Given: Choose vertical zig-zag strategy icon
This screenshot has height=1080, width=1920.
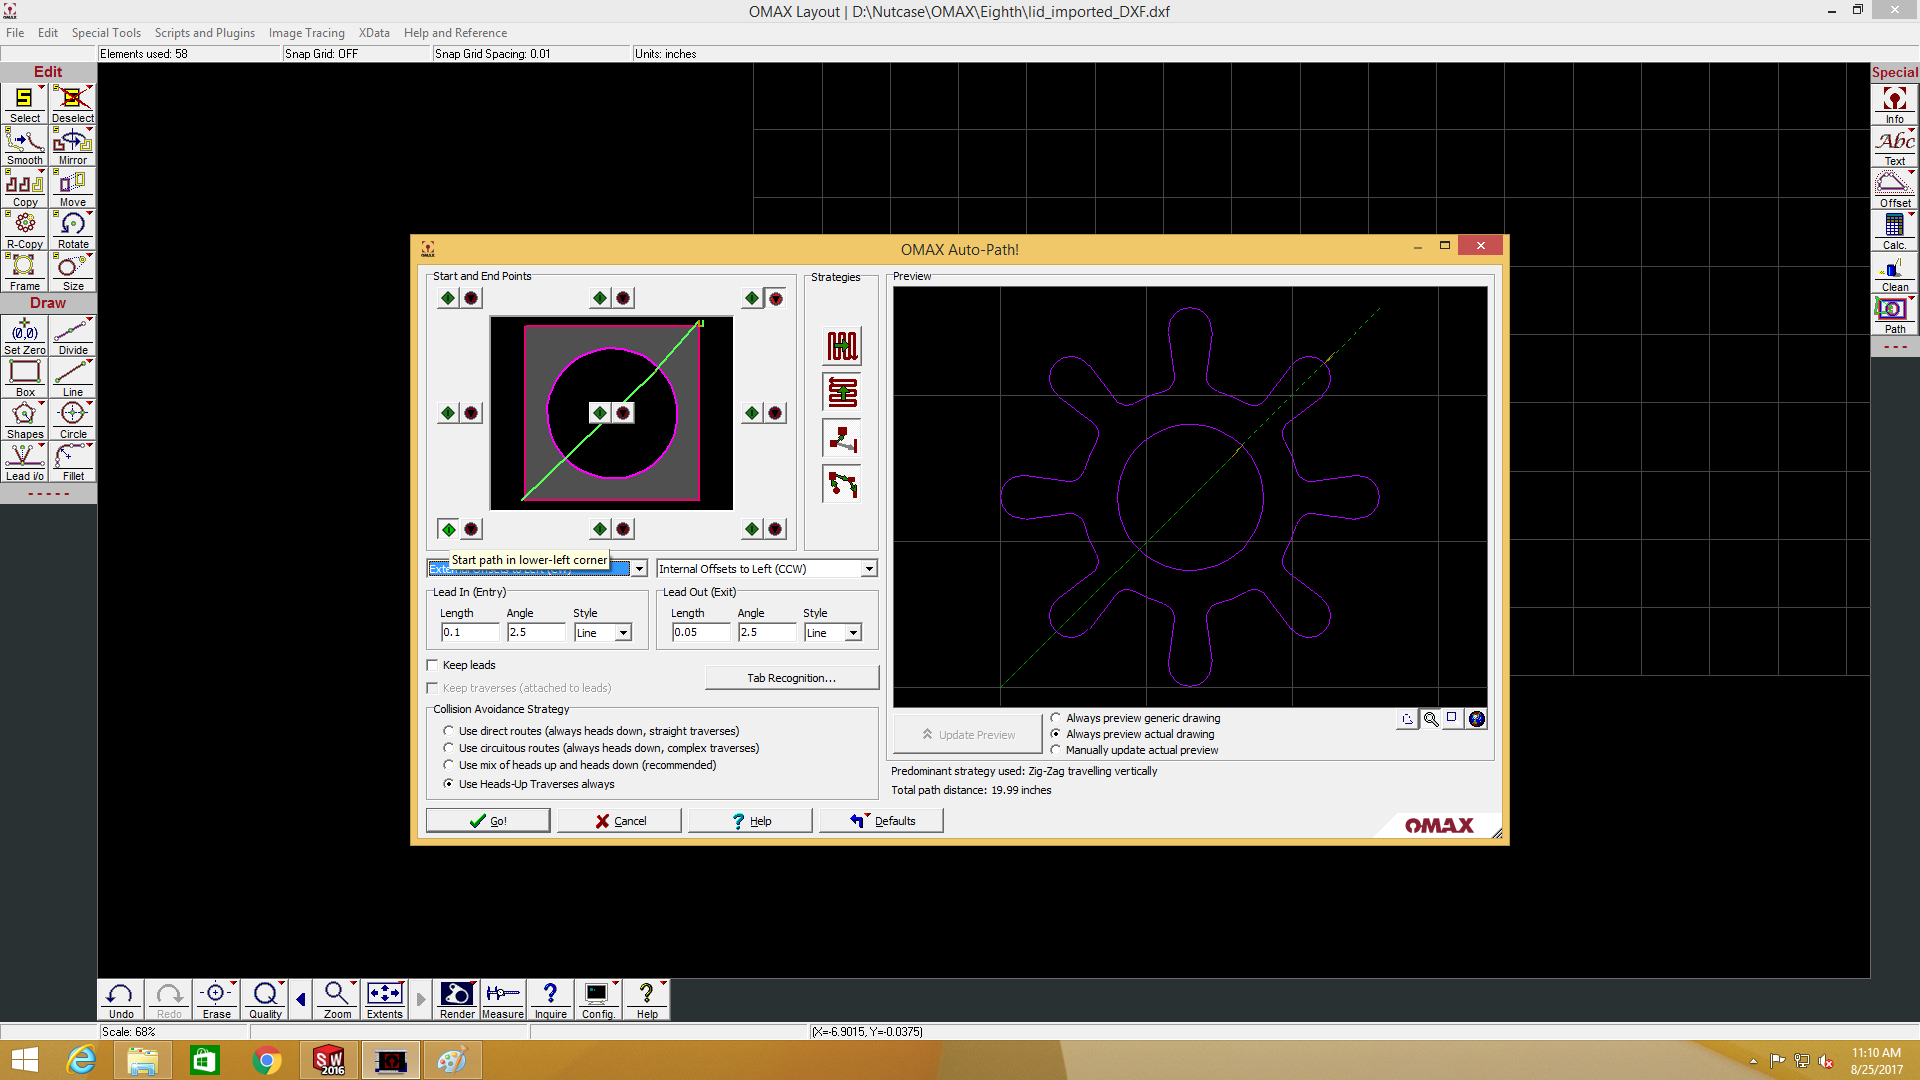Looking at the screenshot, I should click(x=842, y=346).
